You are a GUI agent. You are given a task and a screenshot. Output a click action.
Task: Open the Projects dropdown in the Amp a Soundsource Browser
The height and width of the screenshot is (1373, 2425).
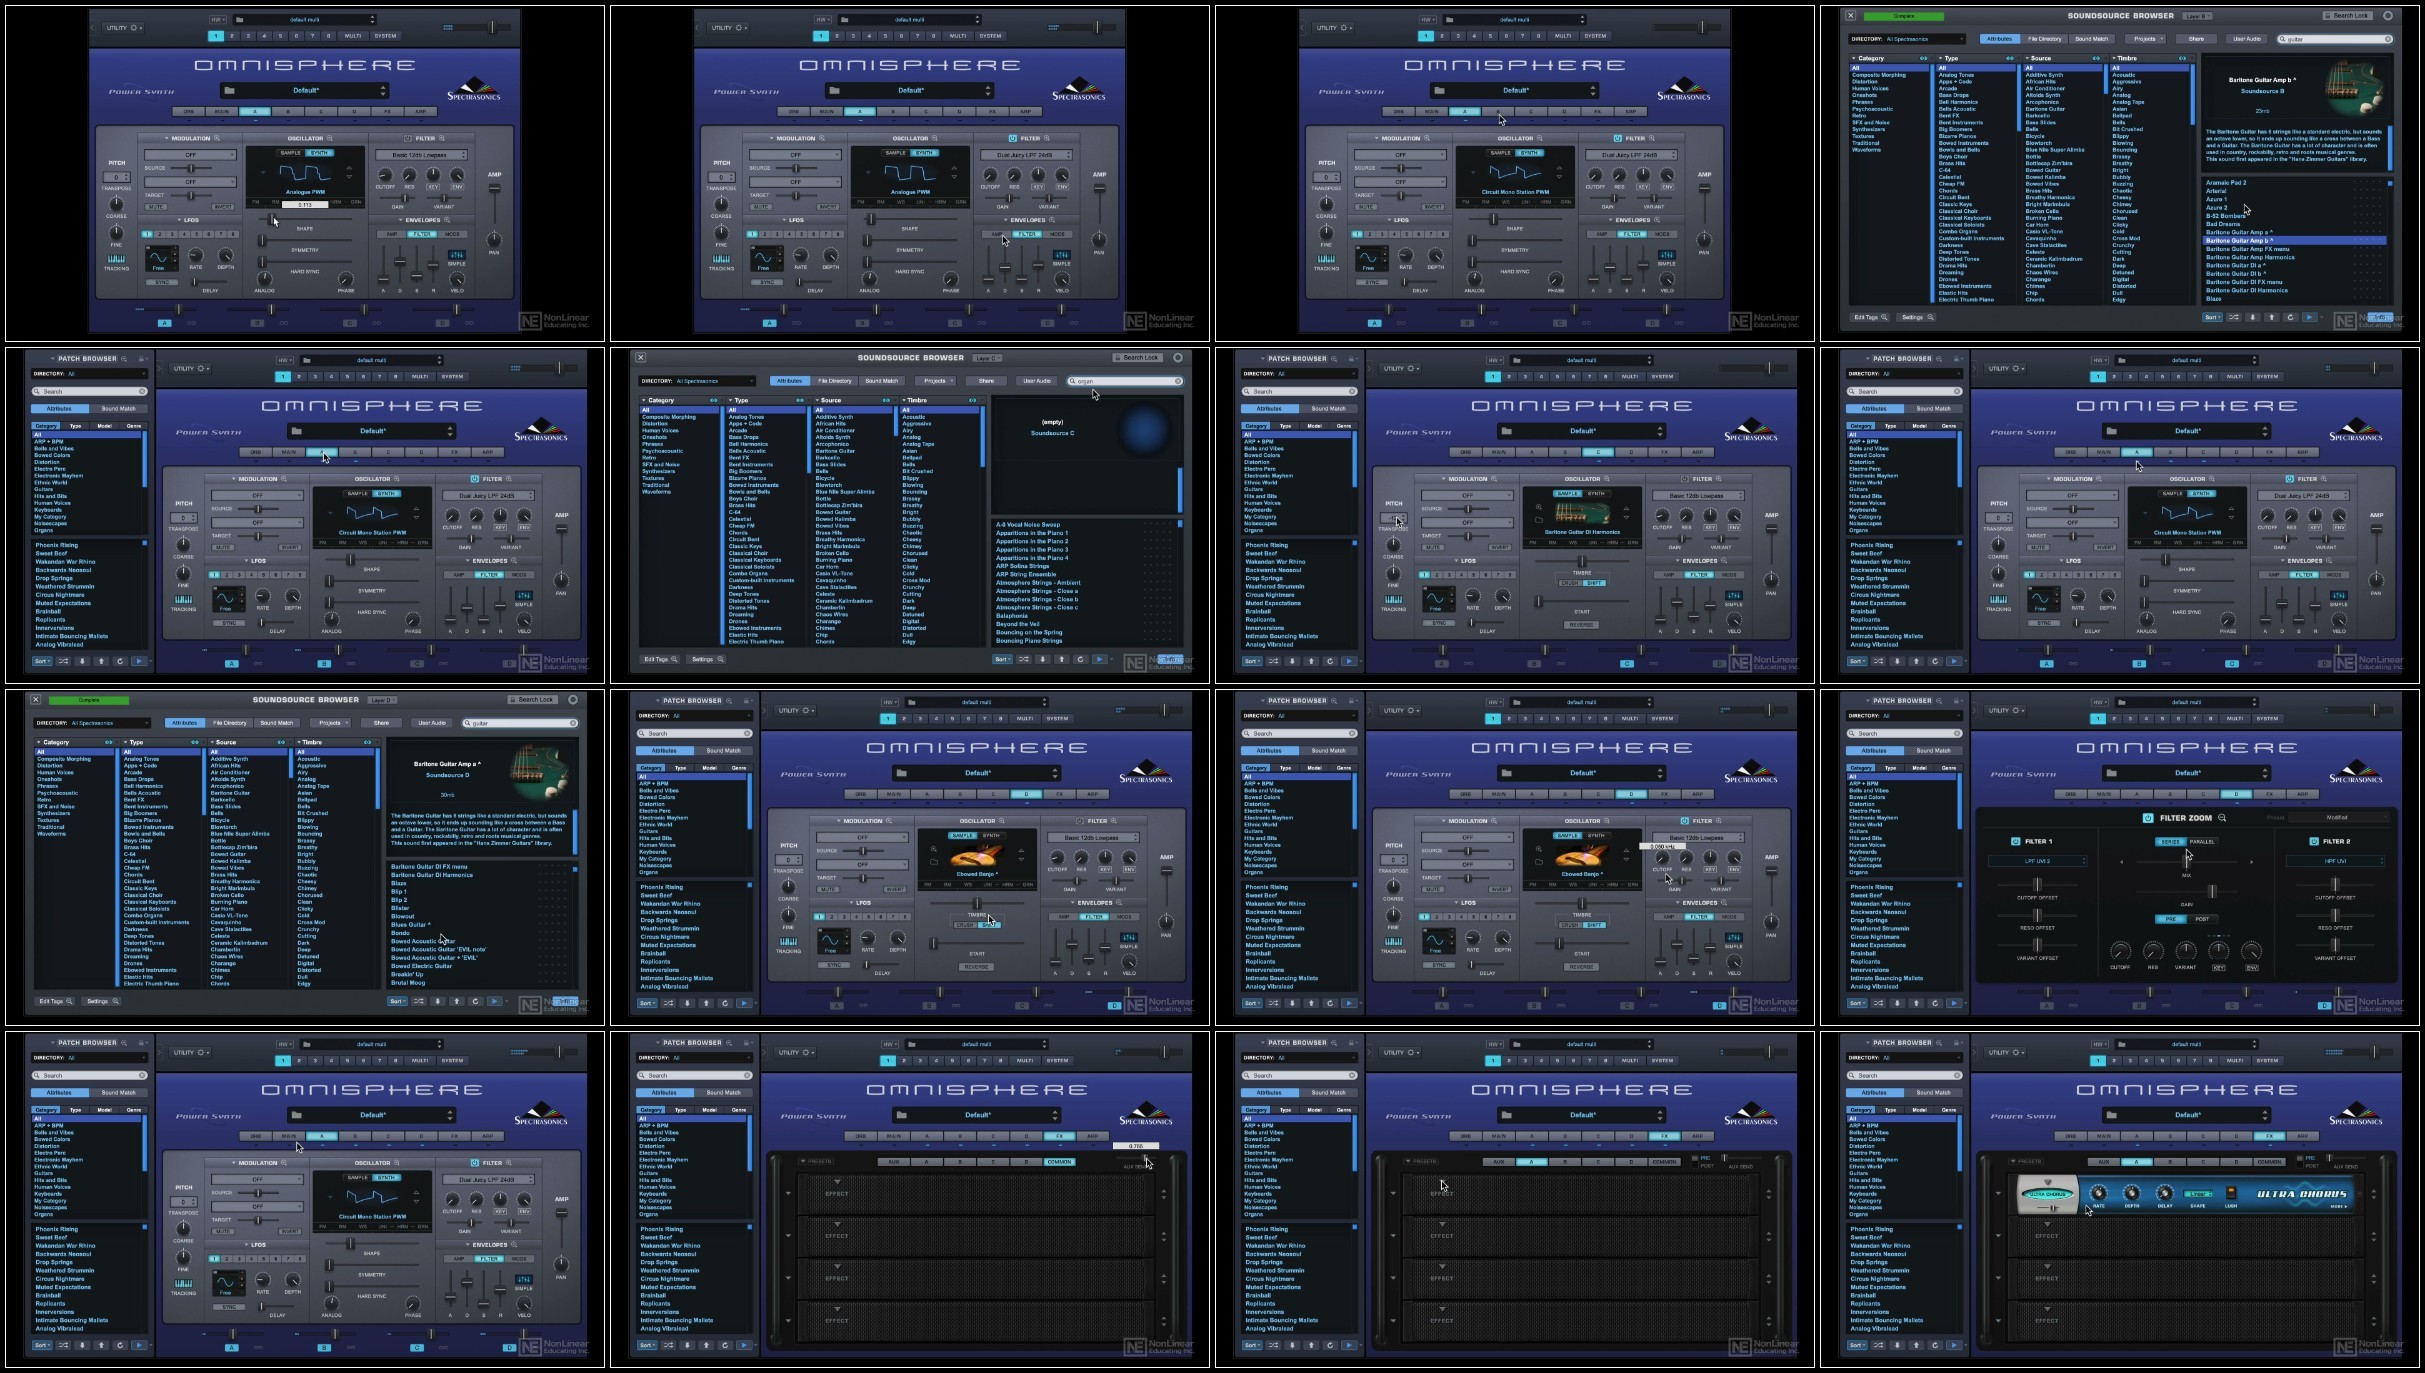[330, 723]
